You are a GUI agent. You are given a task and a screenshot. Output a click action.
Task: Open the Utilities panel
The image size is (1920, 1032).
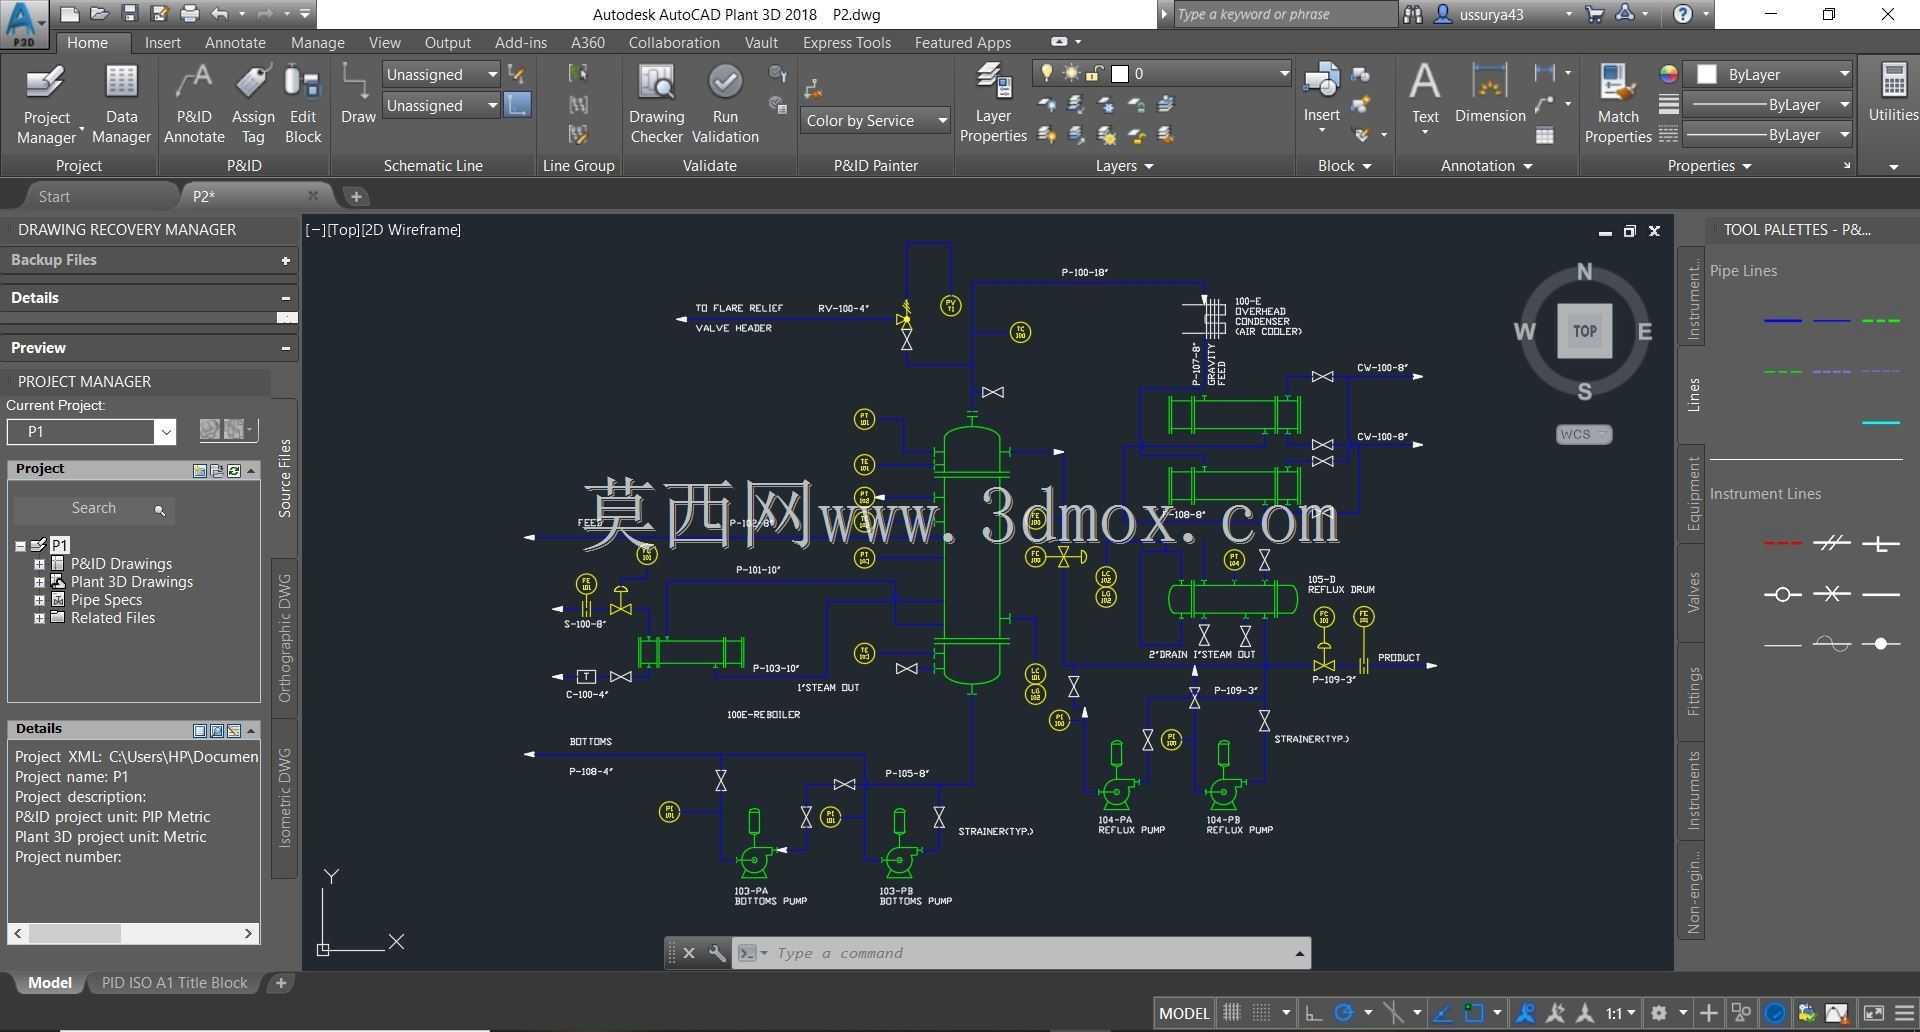1892,93
